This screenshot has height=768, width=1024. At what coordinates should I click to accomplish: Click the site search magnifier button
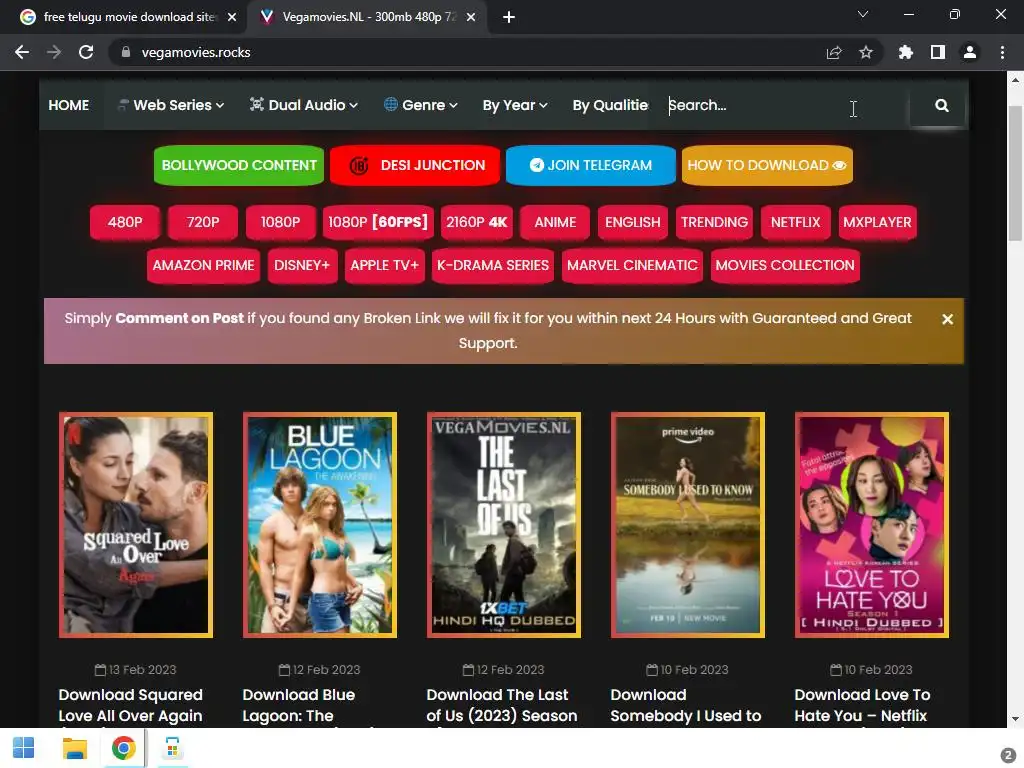point(941,105)
